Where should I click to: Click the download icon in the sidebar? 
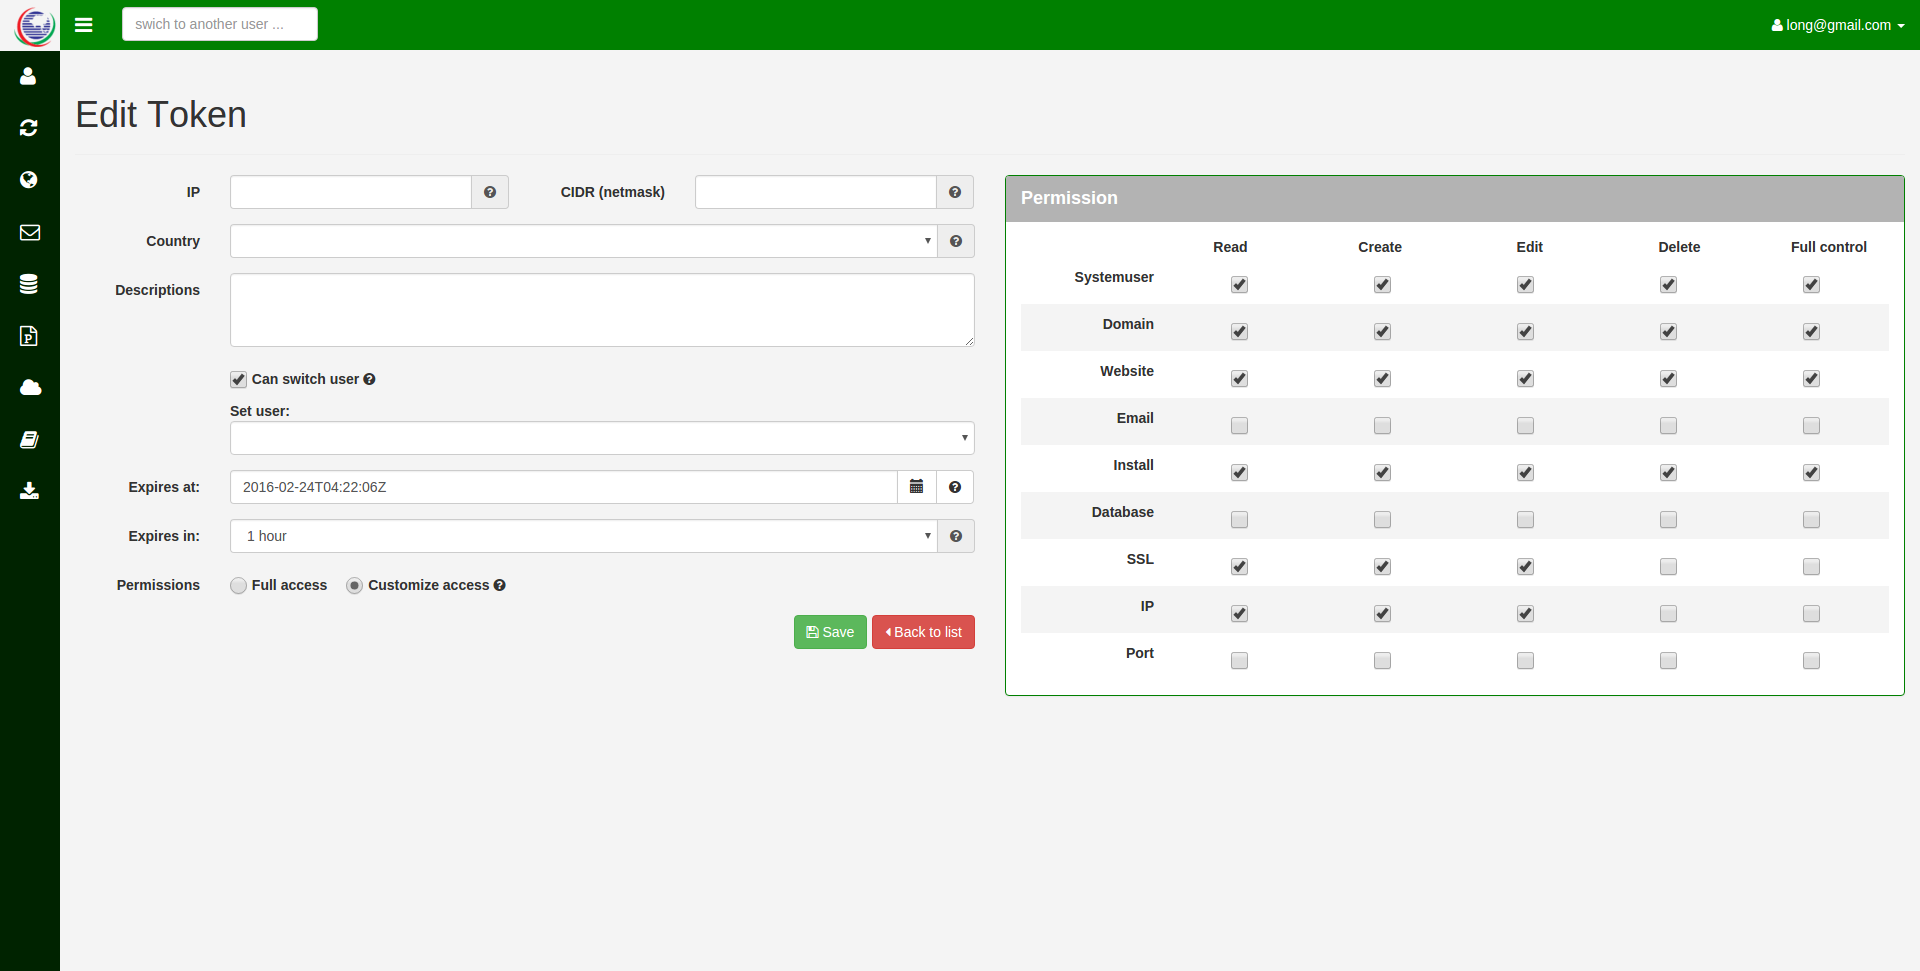[x=29, y=491]
